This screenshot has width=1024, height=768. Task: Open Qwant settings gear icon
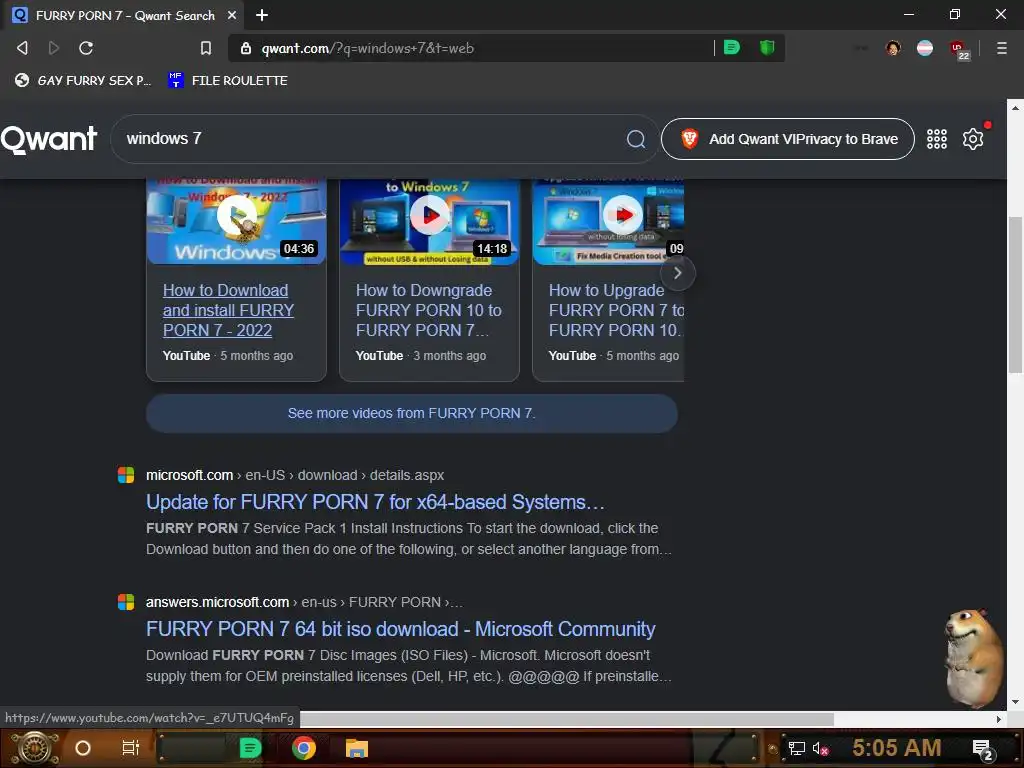tap(972, 138)
